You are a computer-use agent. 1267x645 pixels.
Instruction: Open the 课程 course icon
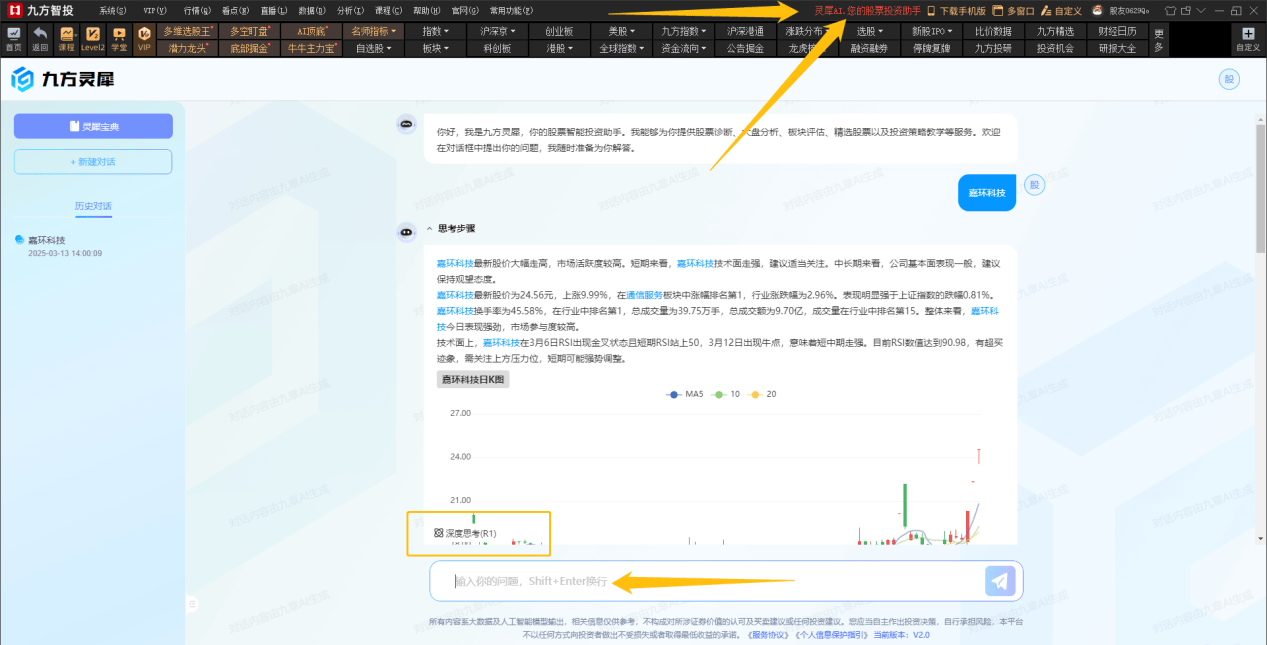[x=66, y=39]
